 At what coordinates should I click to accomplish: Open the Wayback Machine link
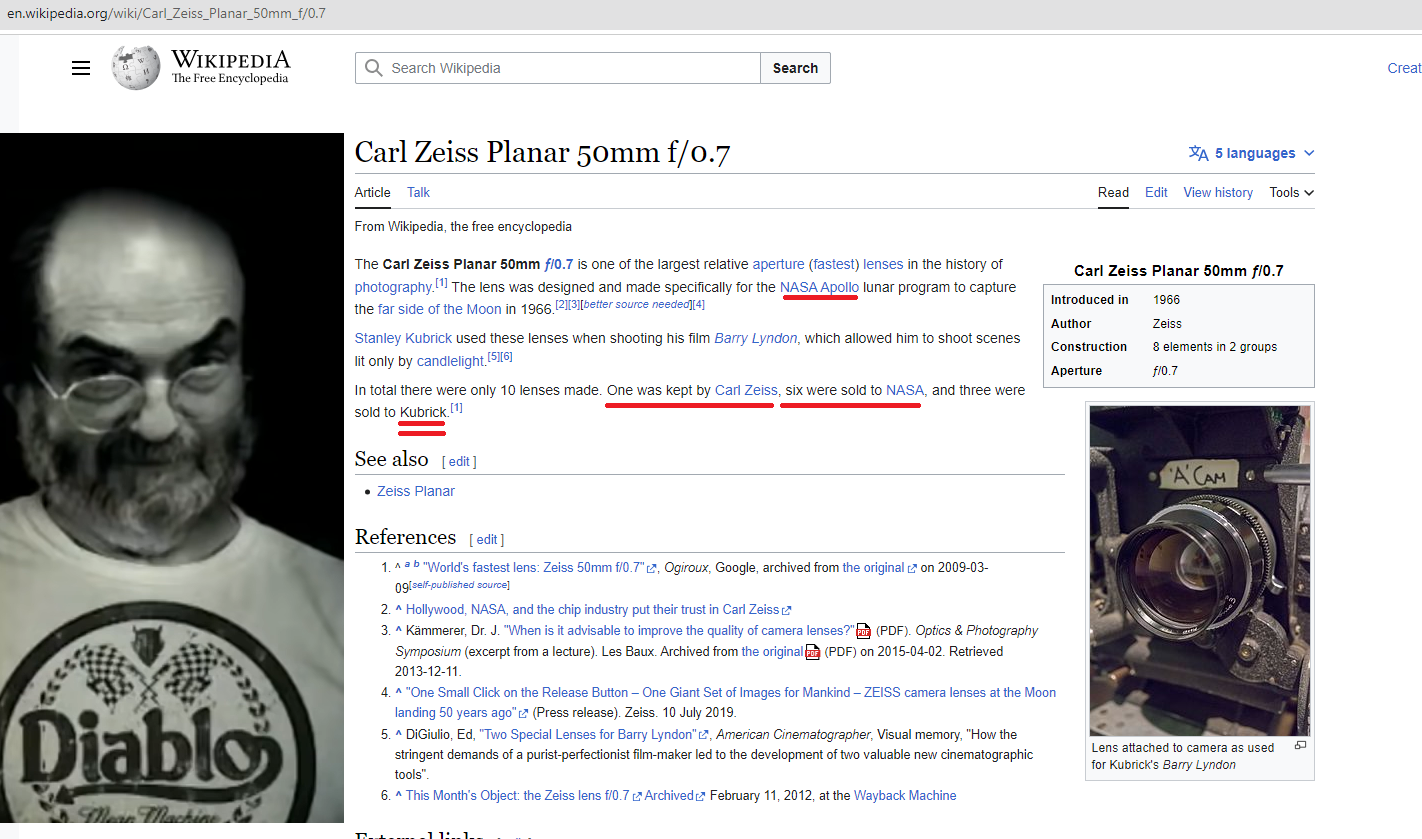point(905,795)
